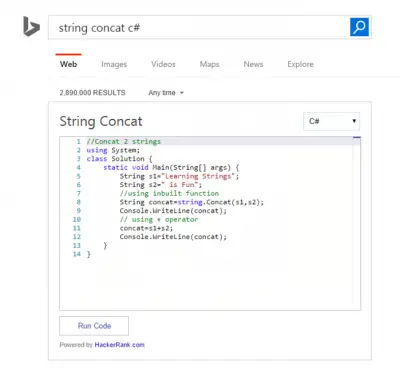The image size is (400, 381).
Task: Go to the News tab
Action: (x=253, y=64)
